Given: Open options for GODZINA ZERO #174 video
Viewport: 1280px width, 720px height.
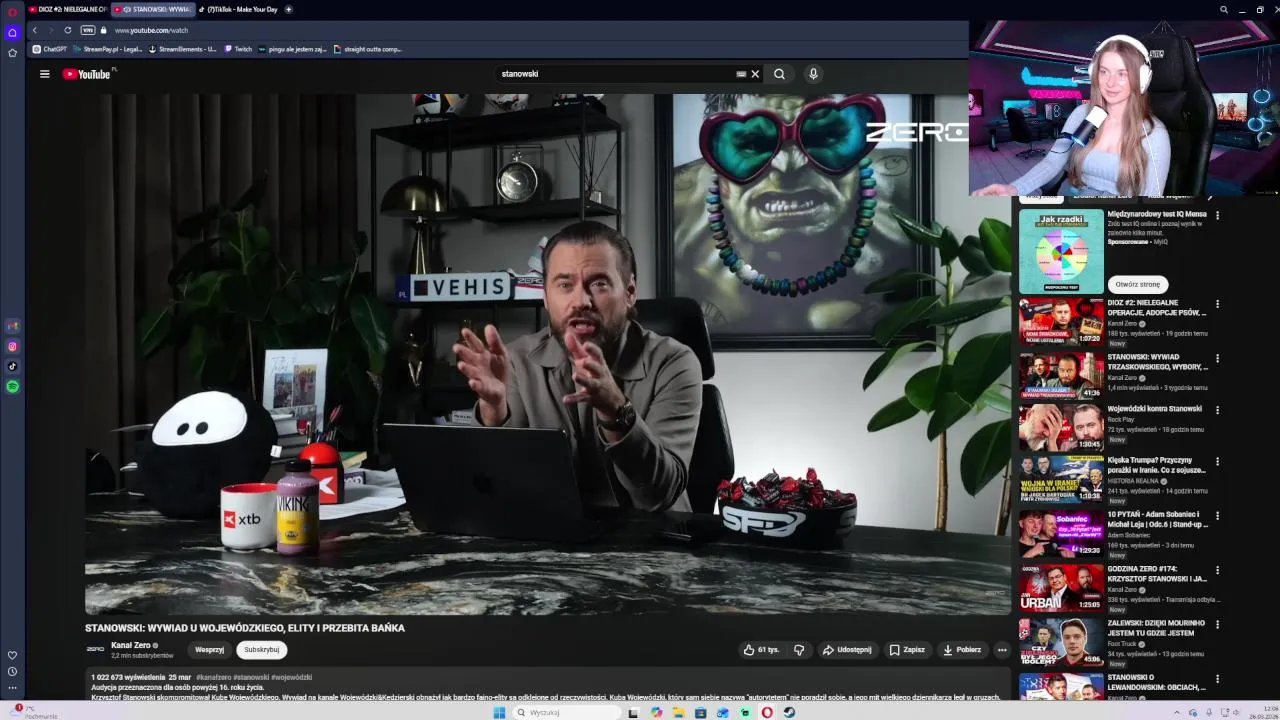Looking at the screenshot, I should 1217,570.
